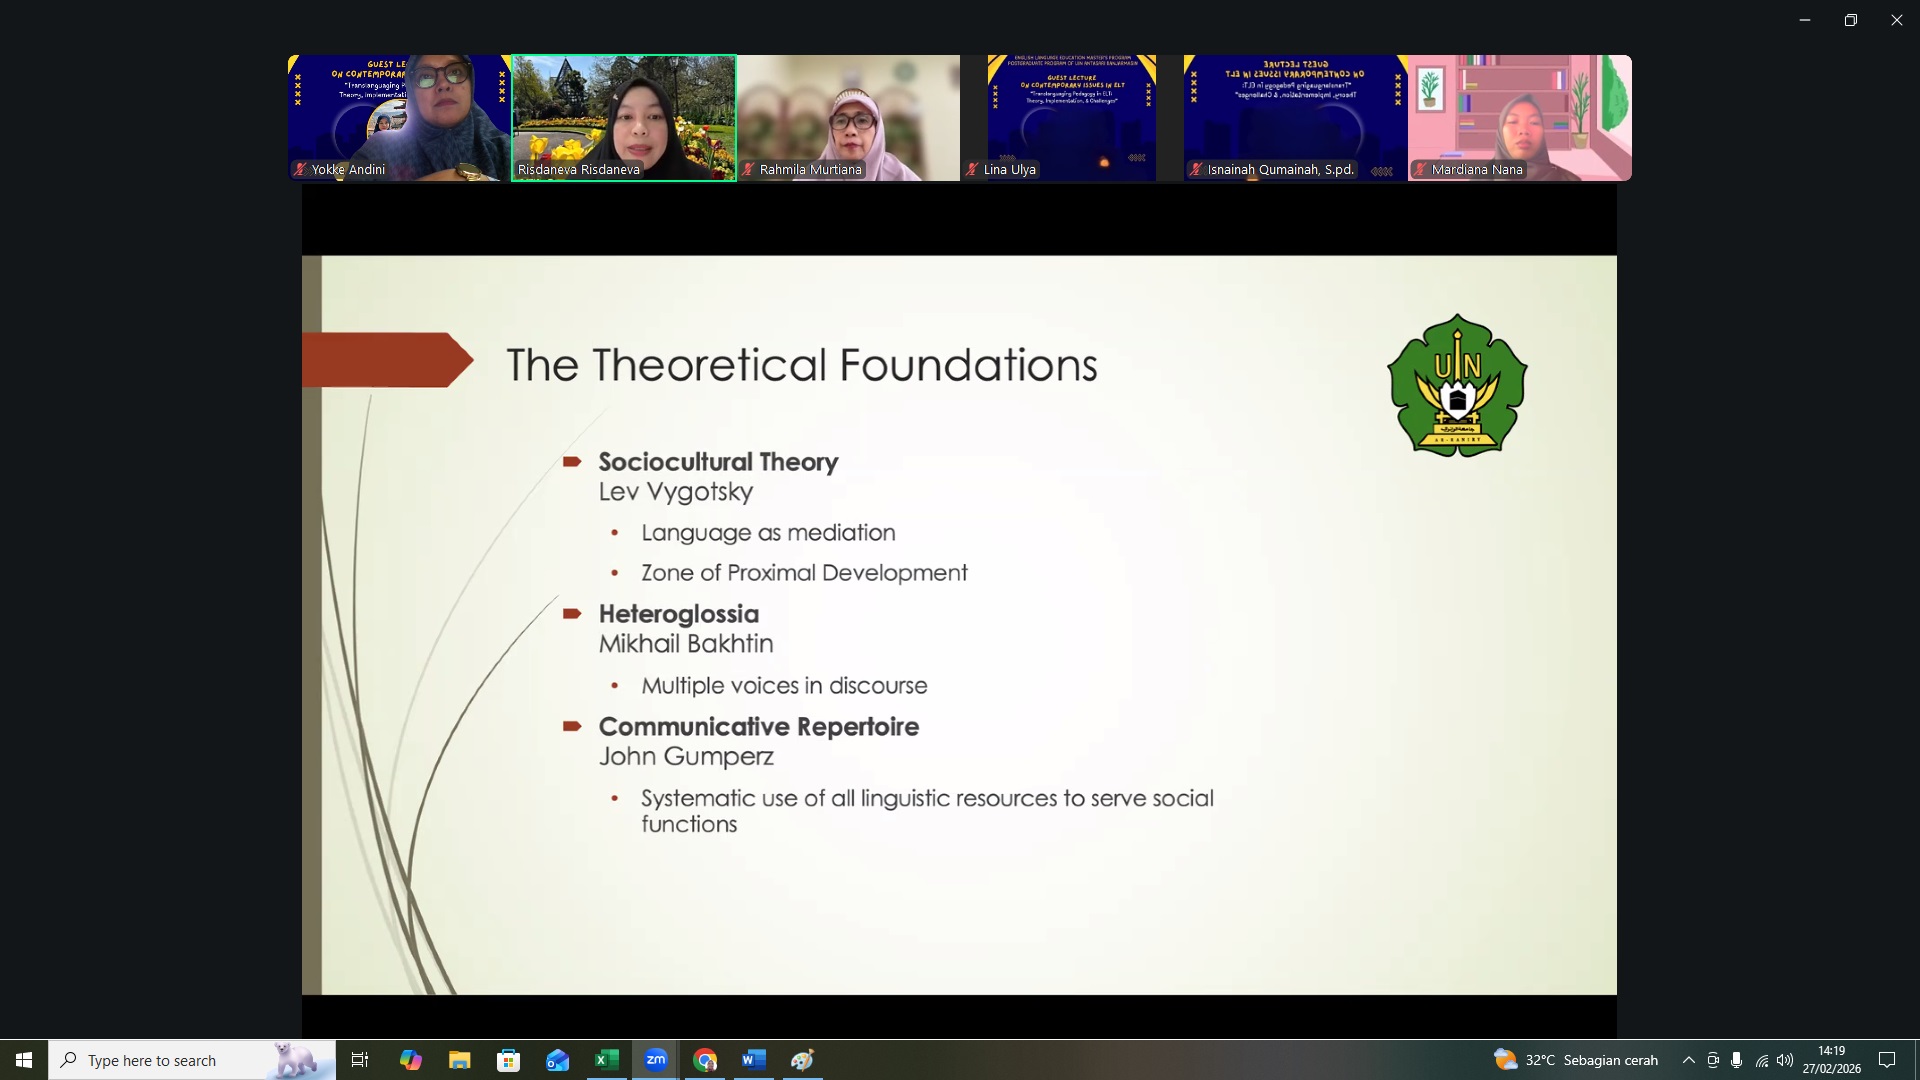
Task: Show hidden system tray icons
Action: coord(1689,1060)
